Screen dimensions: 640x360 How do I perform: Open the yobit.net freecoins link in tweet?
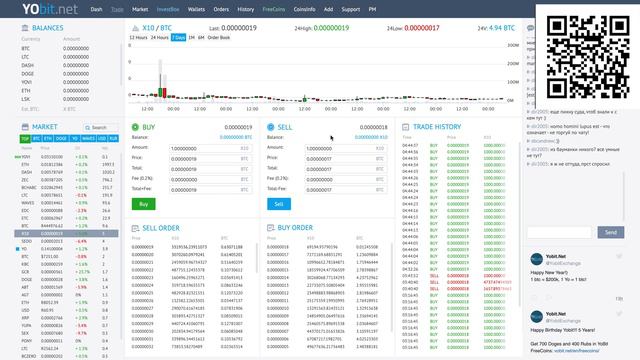click(576, 351)
